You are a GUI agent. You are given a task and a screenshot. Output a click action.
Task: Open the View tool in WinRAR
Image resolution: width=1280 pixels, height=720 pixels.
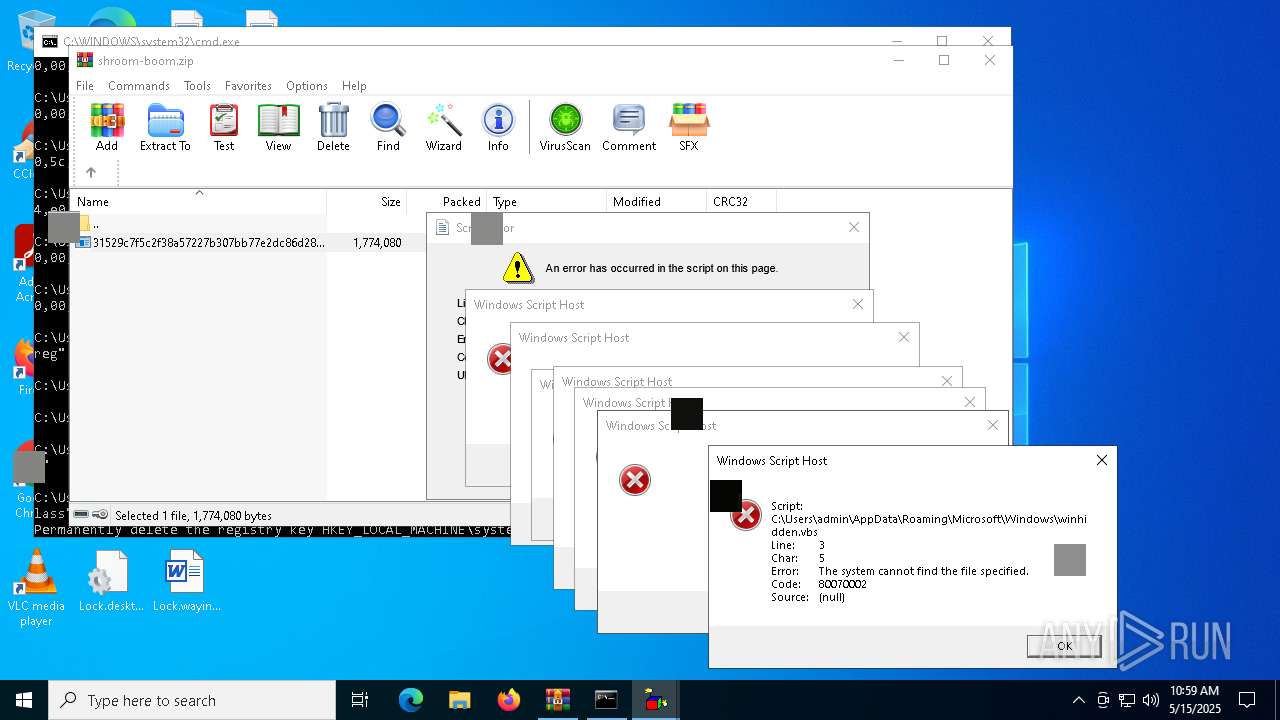278,128
